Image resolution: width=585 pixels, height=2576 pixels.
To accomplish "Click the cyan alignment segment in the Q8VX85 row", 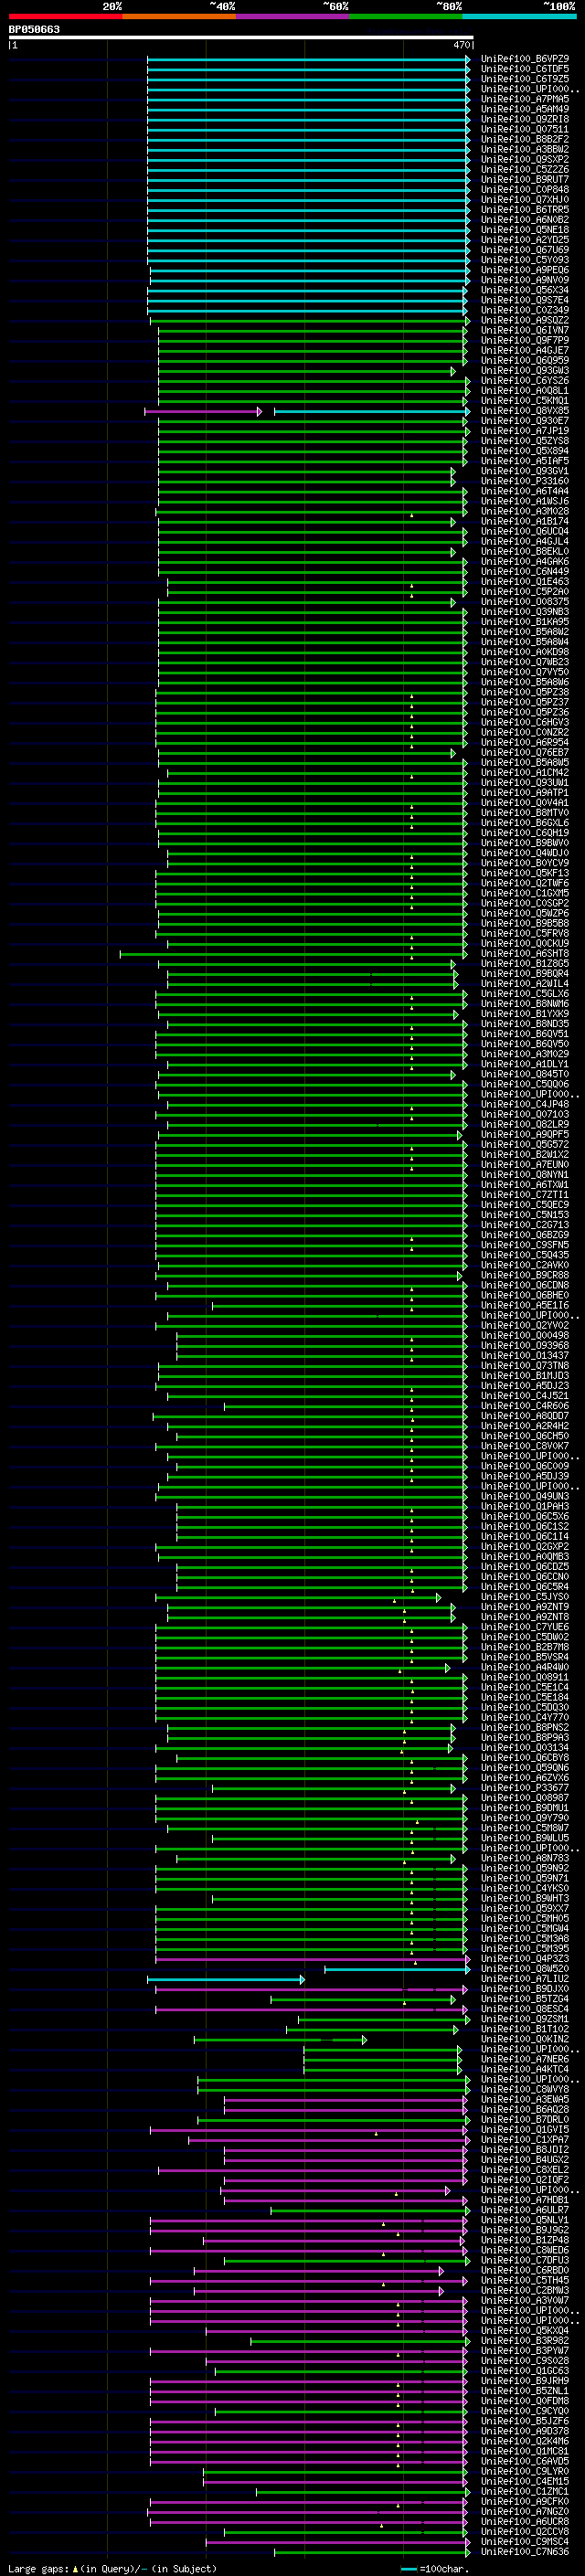I will pyautogui.click(x=372, y=411).
